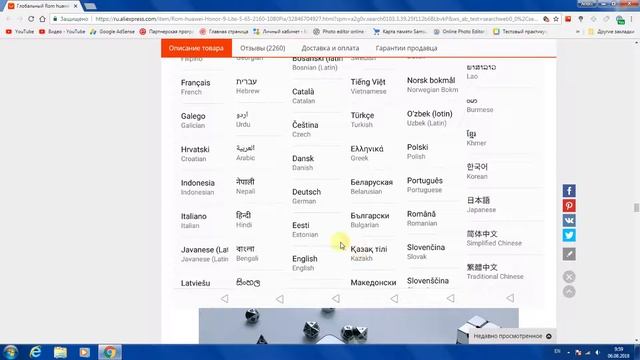The image size is (640, 360).
Task: Click the Català Catalan entry
Action: (303, 96)
